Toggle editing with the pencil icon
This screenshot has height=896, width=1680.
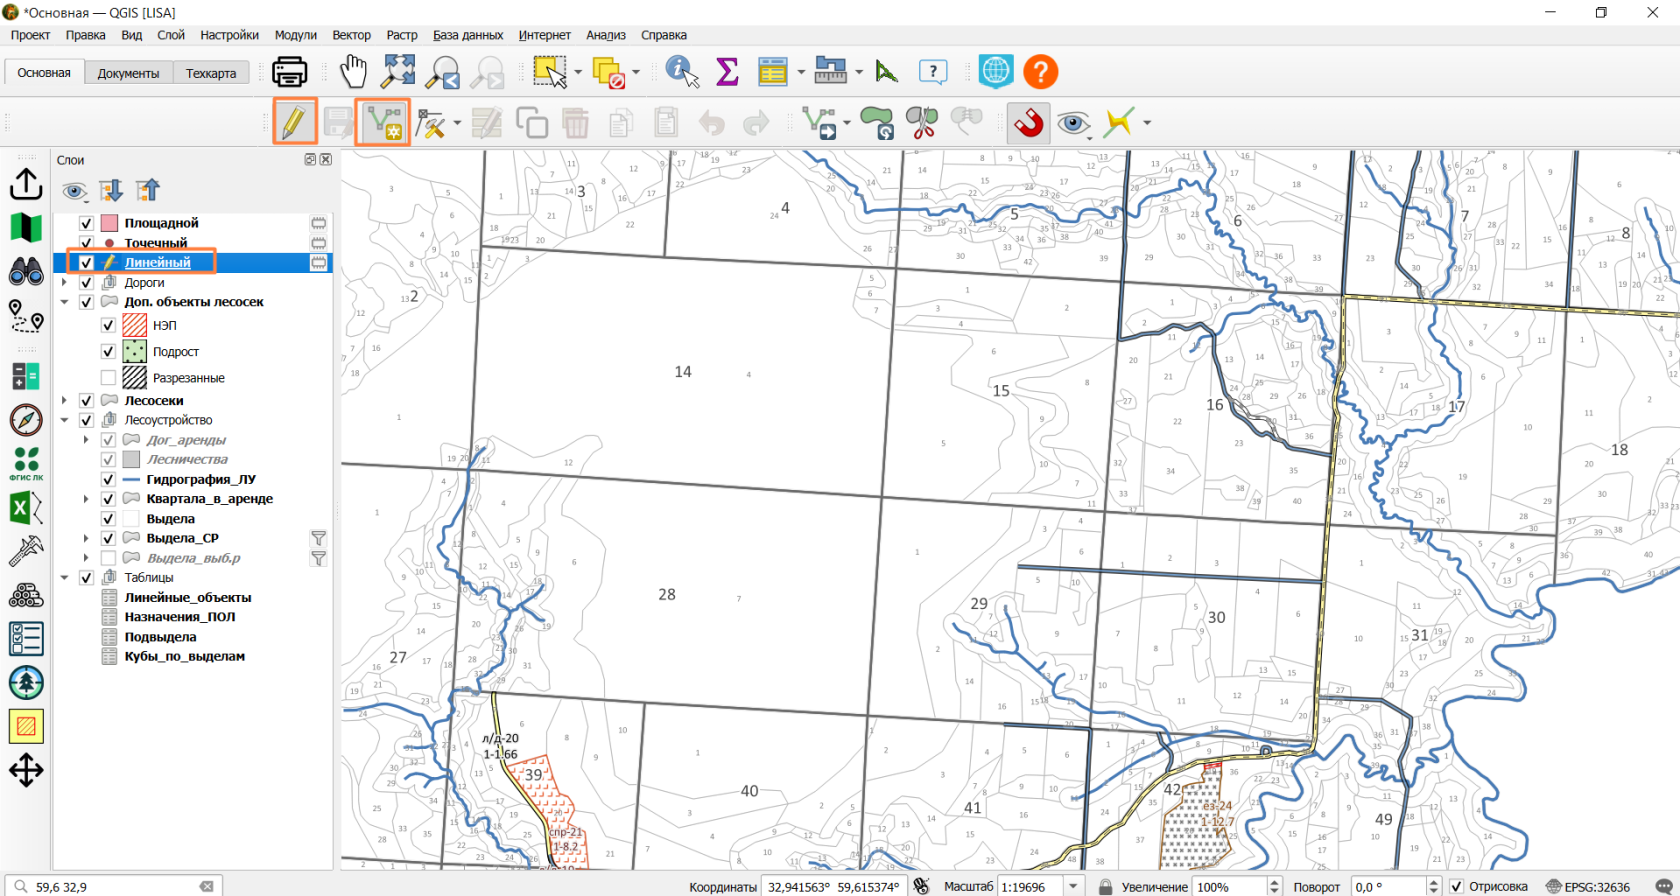click(294, 122)
